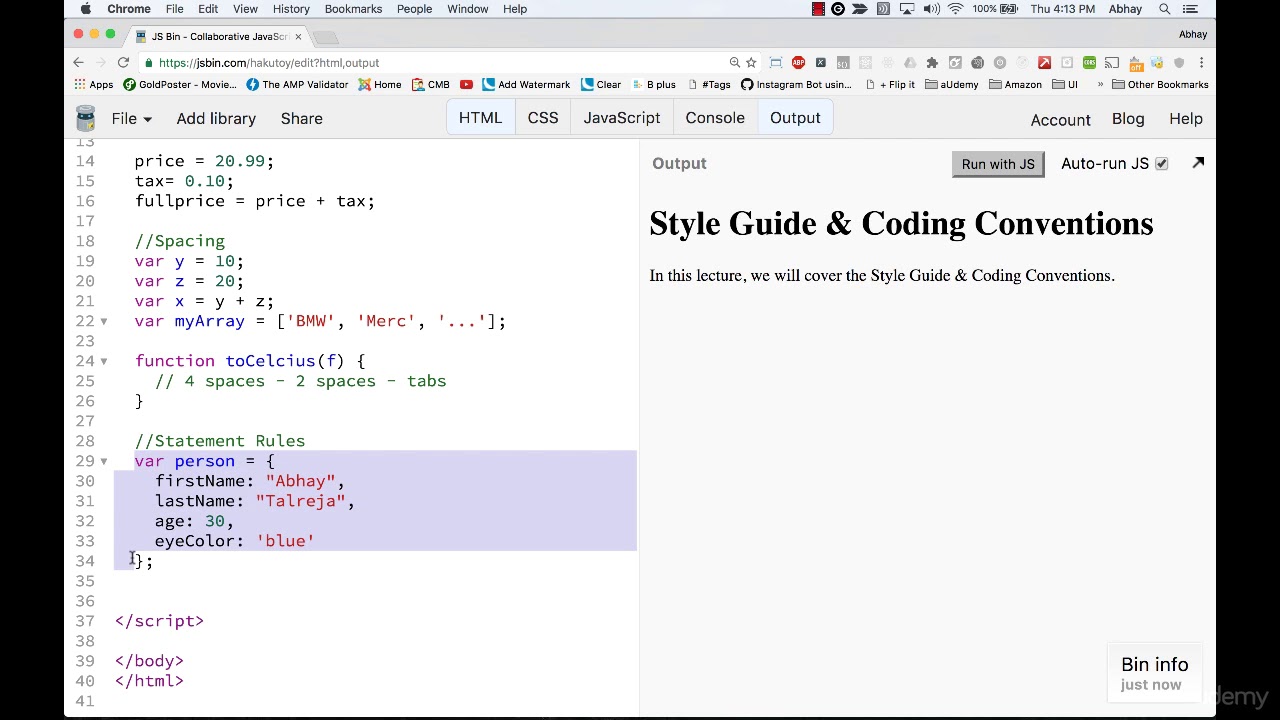The image size is (1280, 720).
Task: Bookmark this page with star icon
Action: [x=751, y=62]
